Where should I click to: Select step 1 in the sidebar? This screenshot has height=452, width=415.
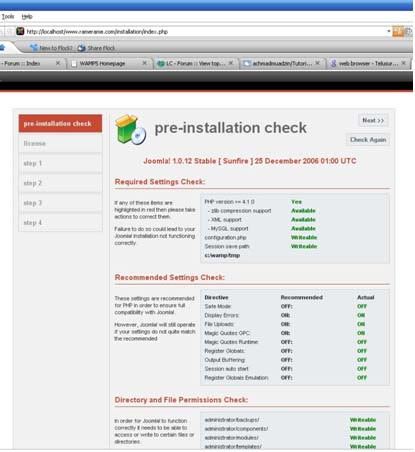tap(60, 163)
